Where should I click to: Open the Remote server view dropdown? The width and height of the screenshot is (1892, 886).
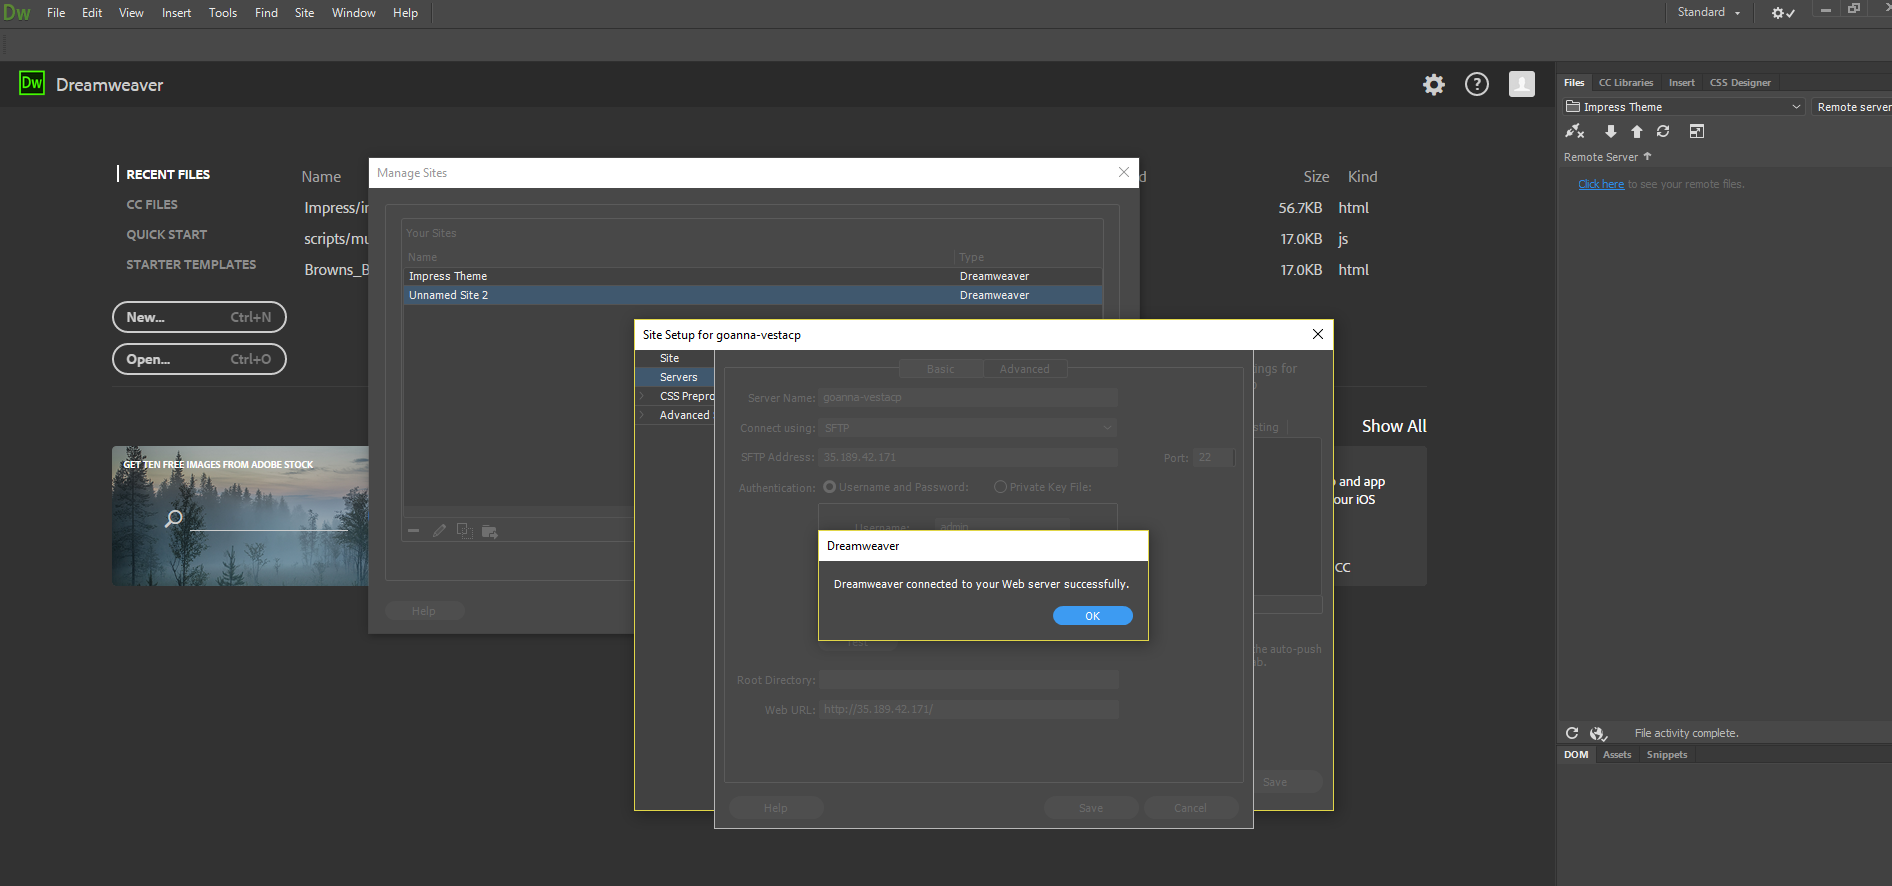(x=1853, y=107)
